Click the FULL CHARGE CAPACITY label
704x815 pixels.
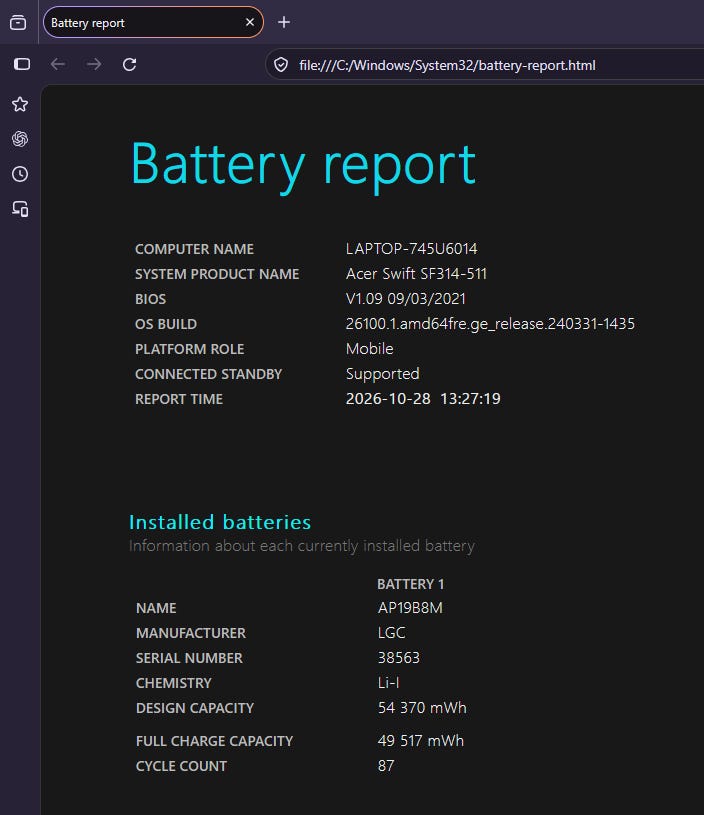pyautogui.click(x=215, y=741)
